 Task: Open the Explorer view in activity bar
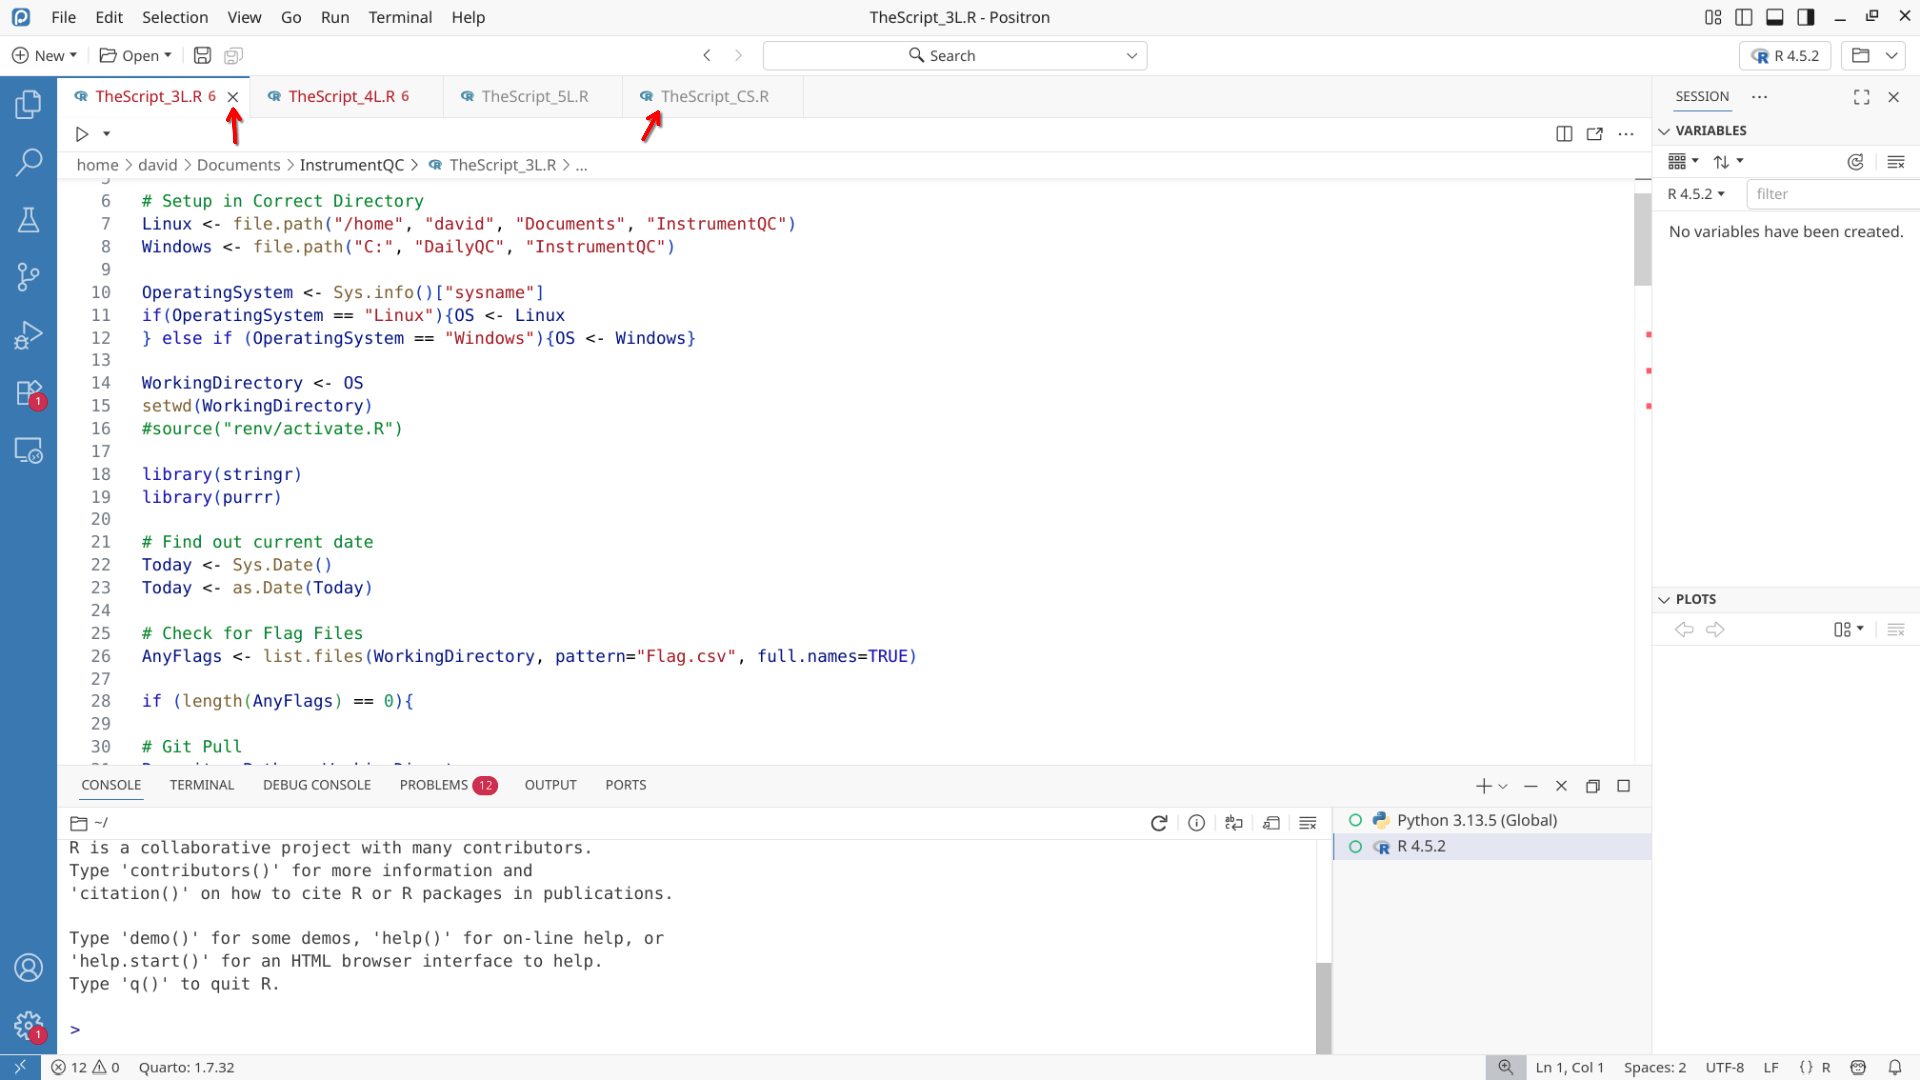click(x=28, y=104)
